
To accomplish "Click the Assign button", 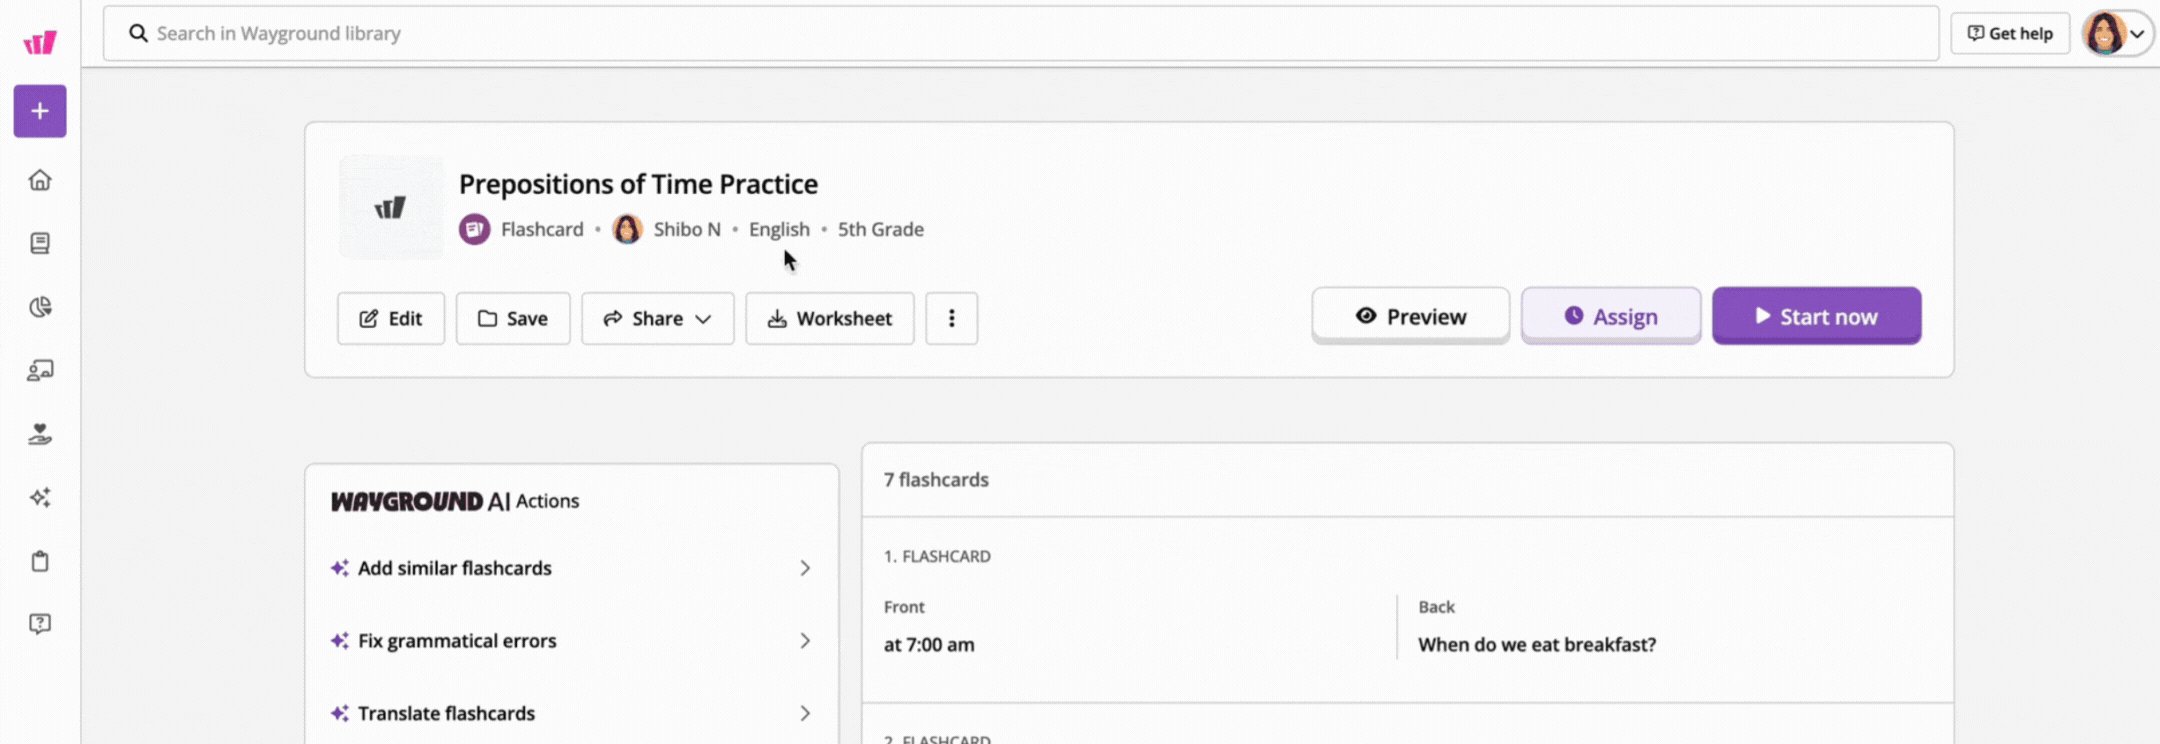I will pyautogui.click(x=1611, y=316).
